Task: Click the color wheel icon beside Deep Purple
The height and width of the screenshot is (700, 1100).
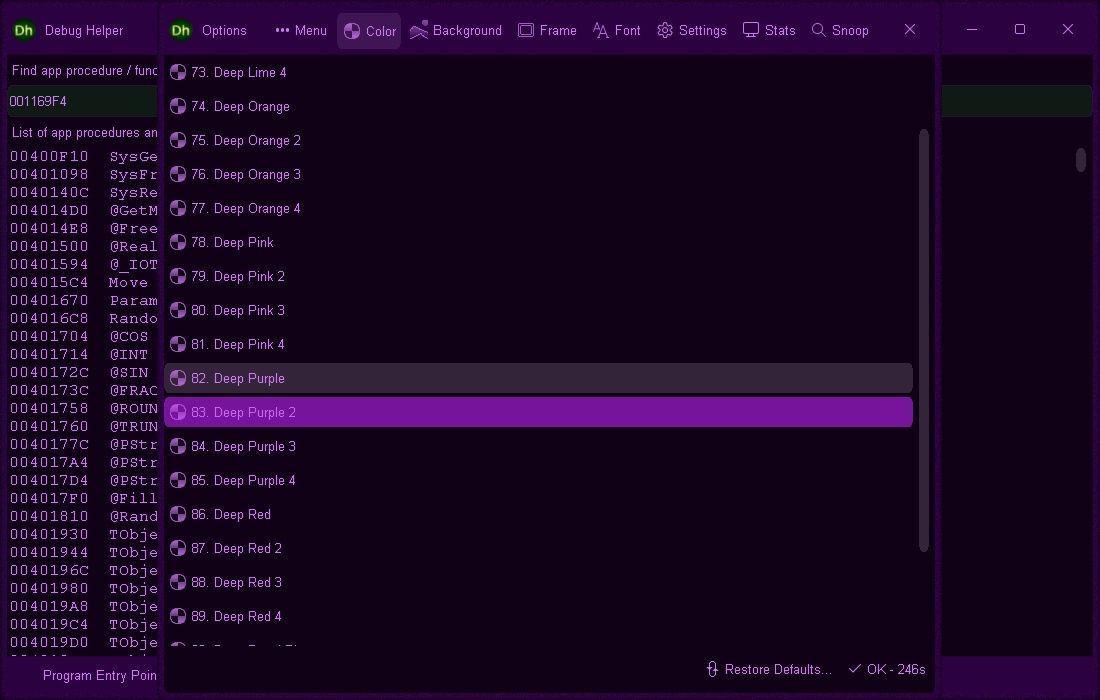Action: (177, 378)
